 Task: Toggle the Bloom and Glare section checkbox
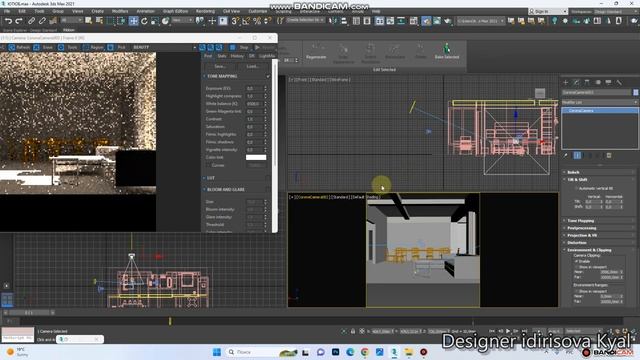point(268,189)
